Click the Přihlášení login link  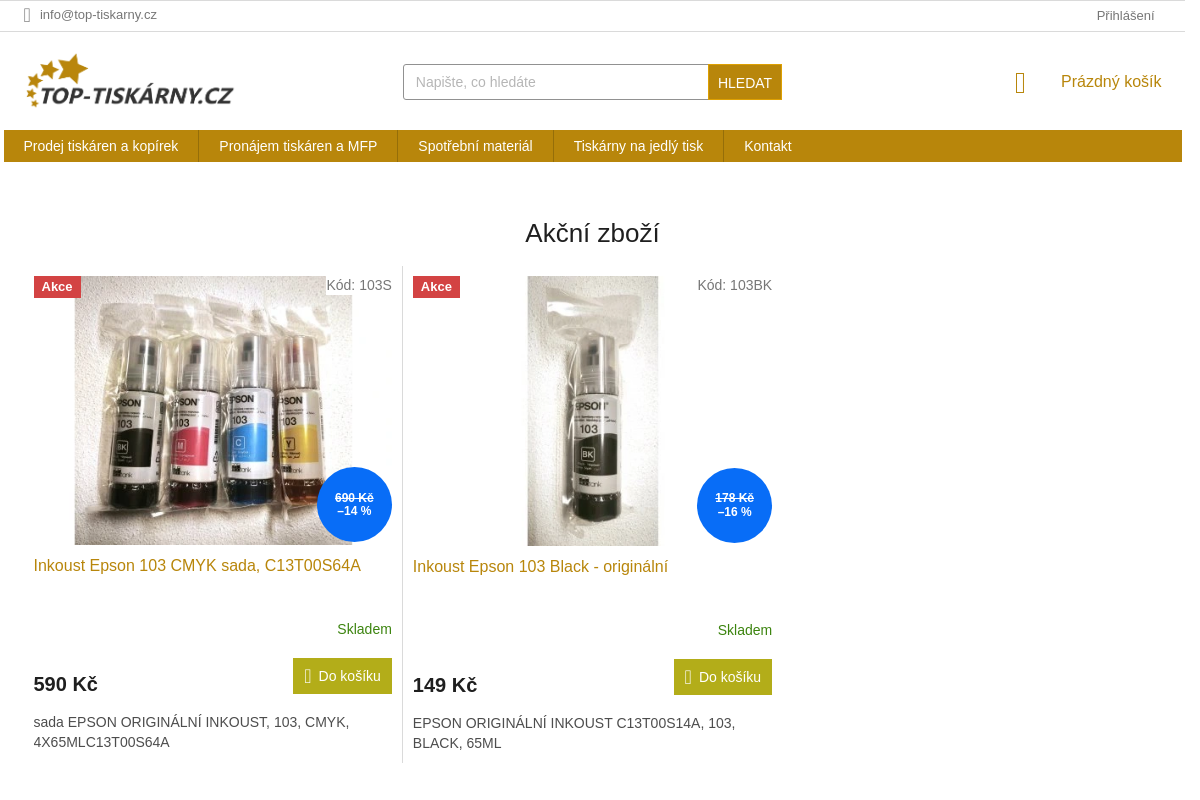pyautogui.click(x=1125, y=15)
